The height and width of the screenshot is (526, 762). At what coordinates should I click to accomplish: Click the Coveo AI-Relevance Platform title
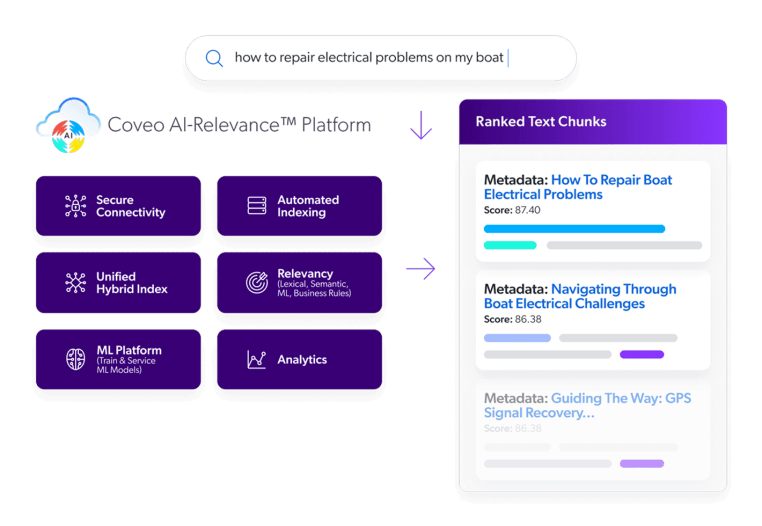(x=238, y=126)
